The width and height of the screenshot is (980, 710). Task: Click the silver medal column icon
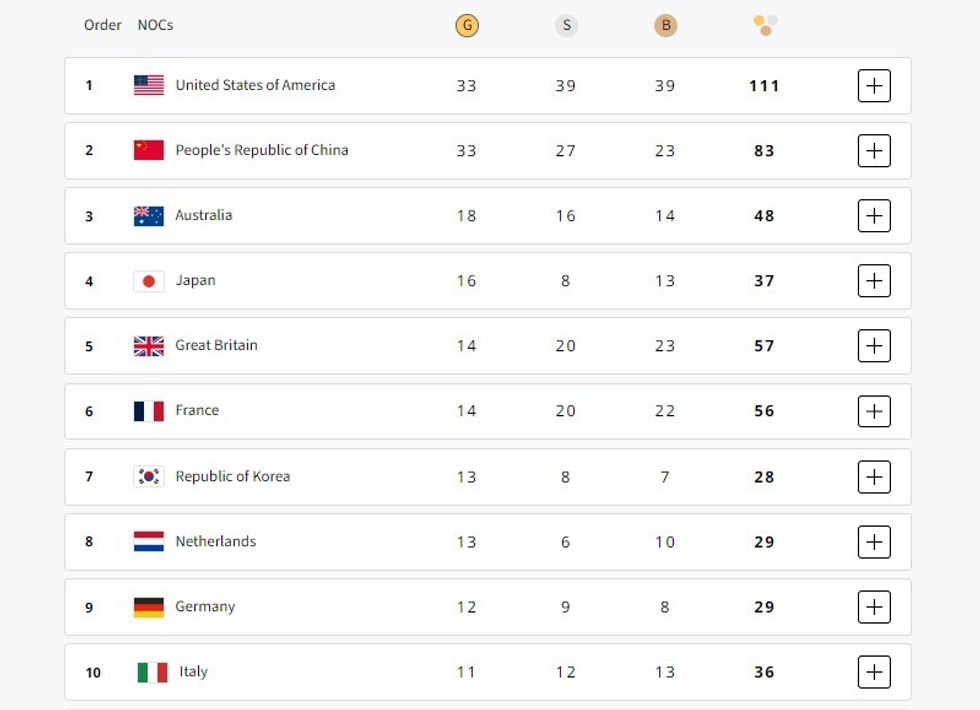click(566, 25)
